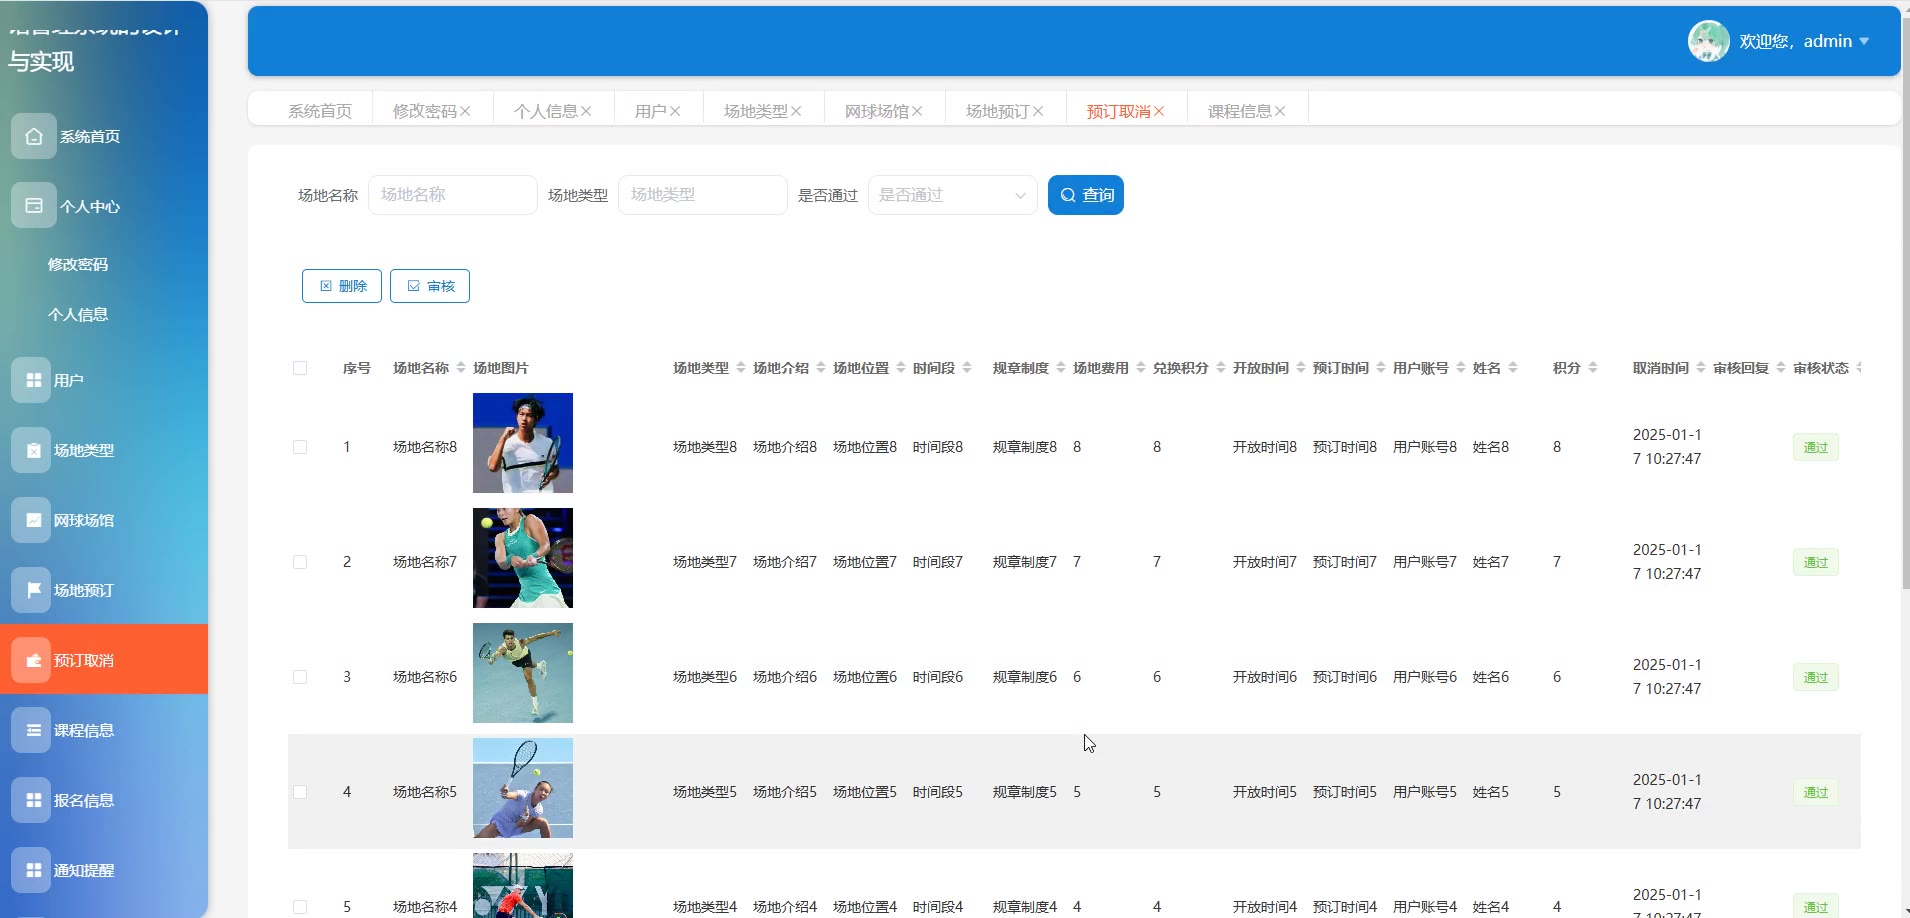Click the admin avatar image
The width and height of the screenshot is (1910, 918).
click(1708, 41)
